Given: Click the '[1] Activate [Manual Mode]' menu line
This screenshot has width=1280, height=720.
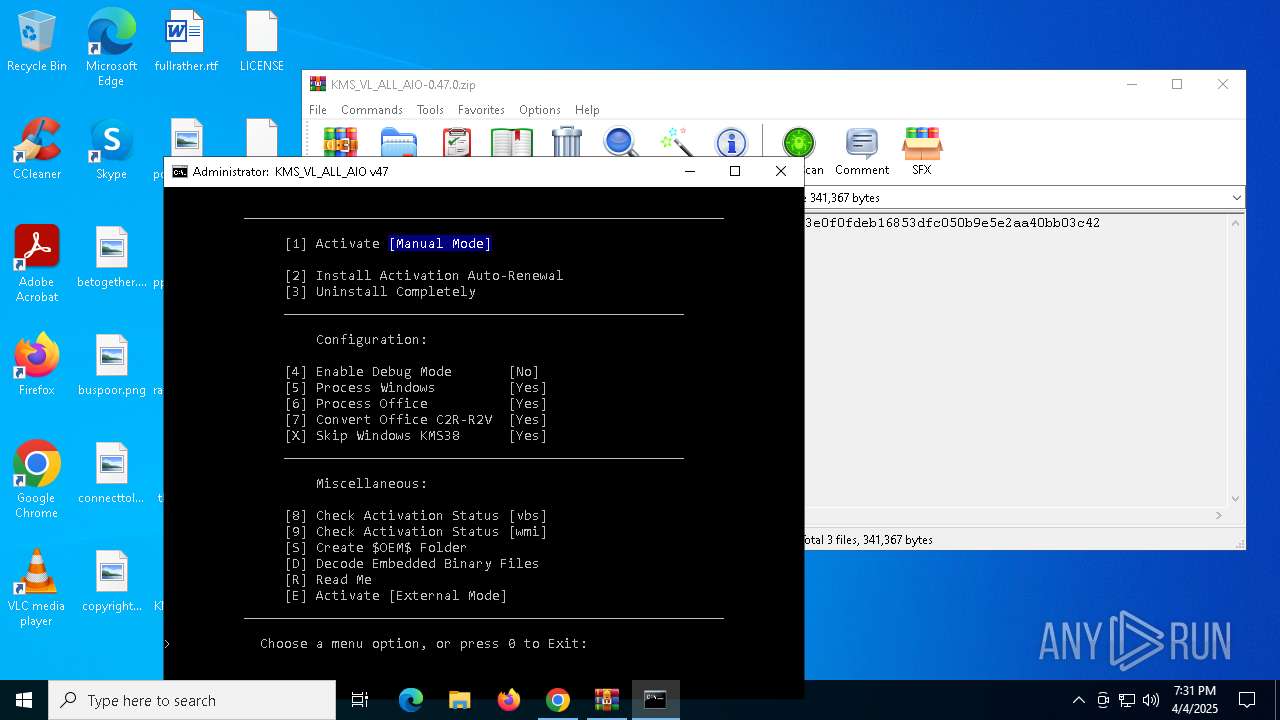Looking at the screenshot, I should coord(388,244).
